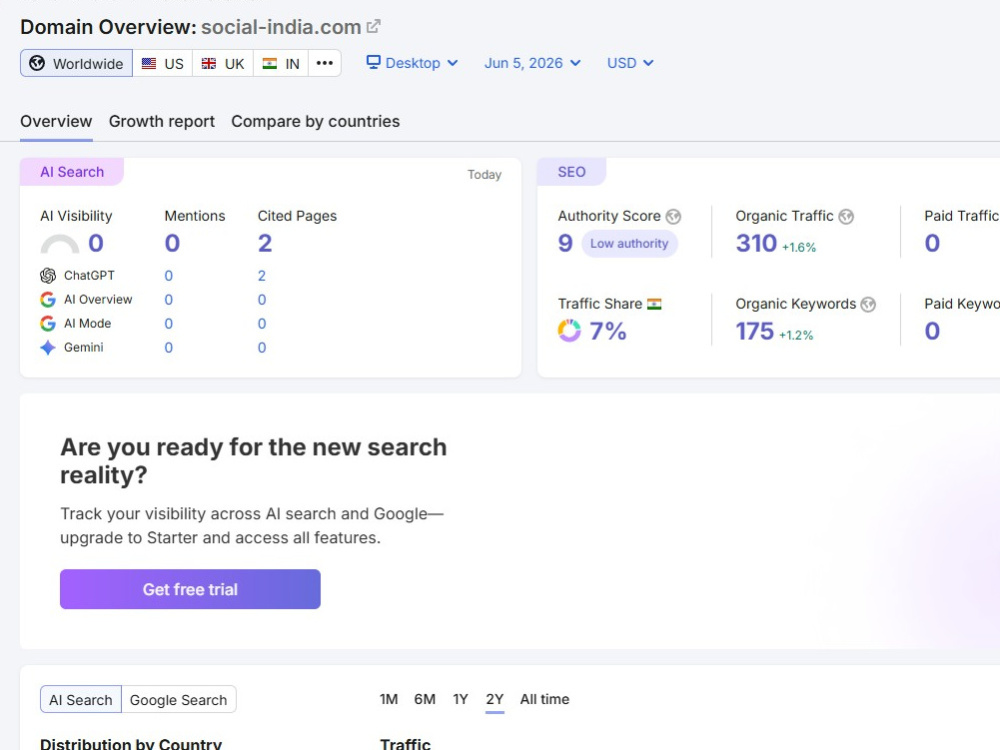The image size is (1000, 750).
Task: Click the AI Visibility heading
Action: pyautogui.click(x=76, y=216)
